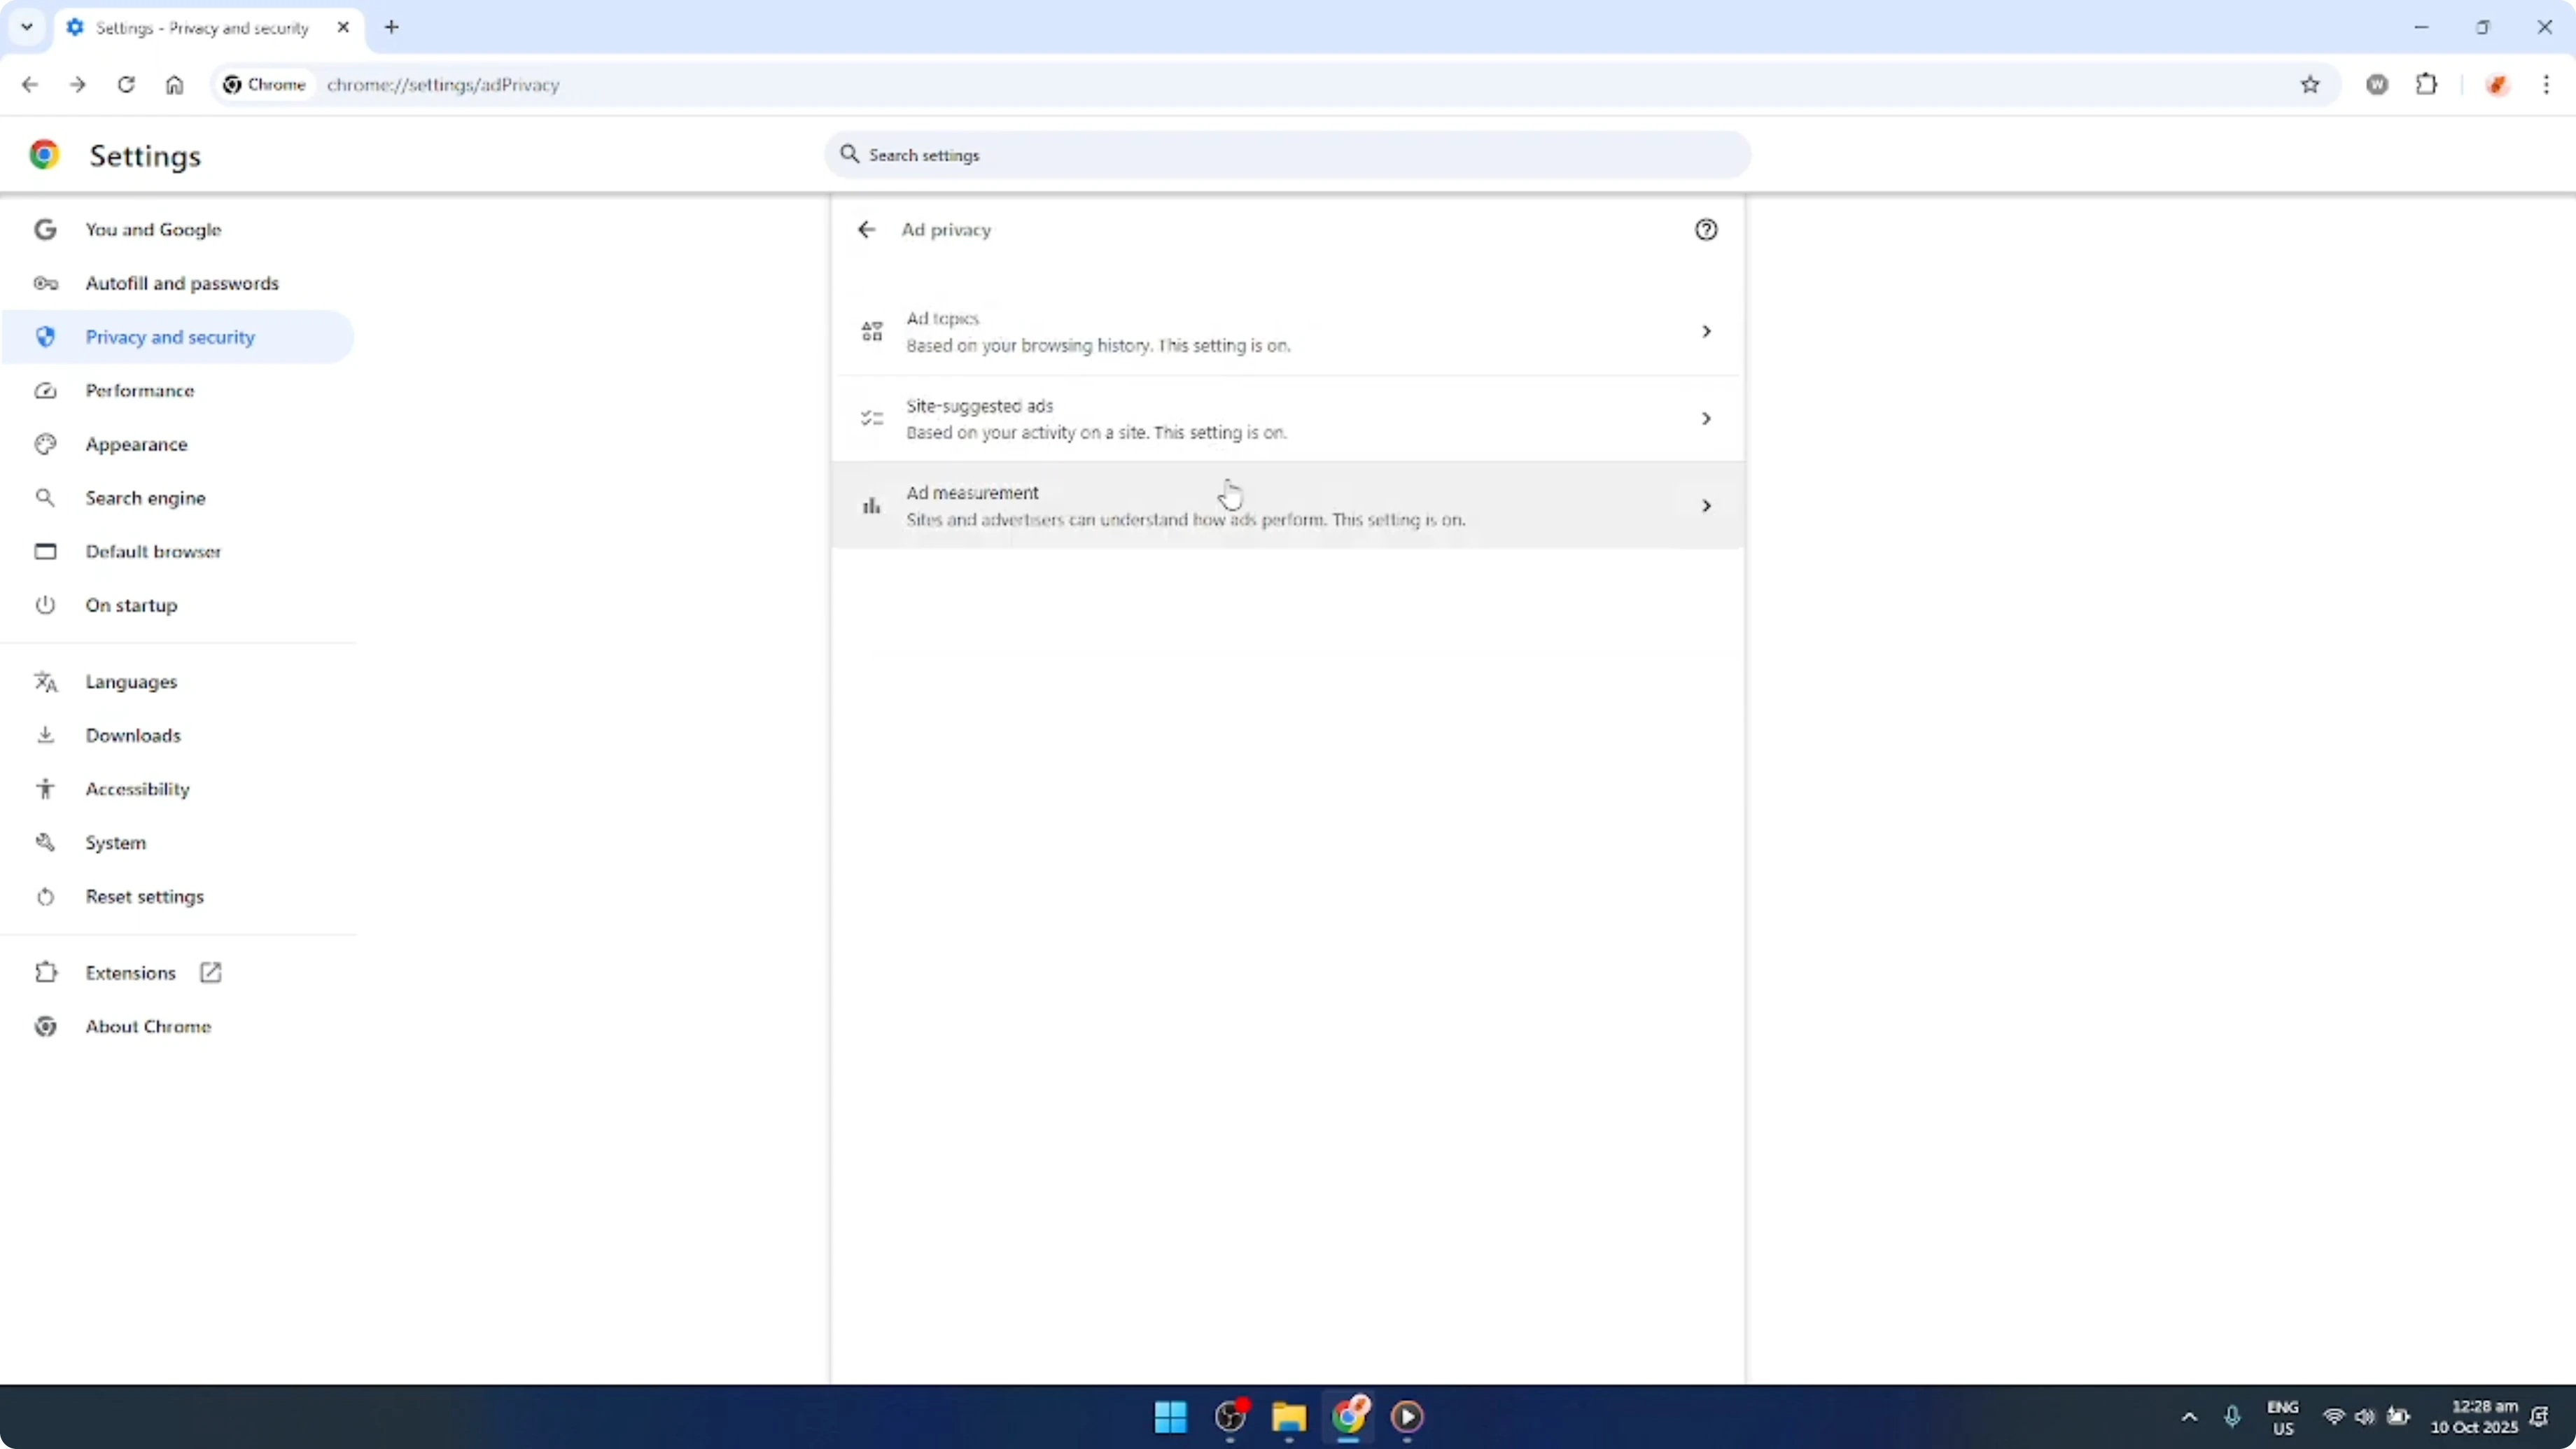Open Ad topics details
This screenshot has width=2576, height=1449.
pos(1286,331)
